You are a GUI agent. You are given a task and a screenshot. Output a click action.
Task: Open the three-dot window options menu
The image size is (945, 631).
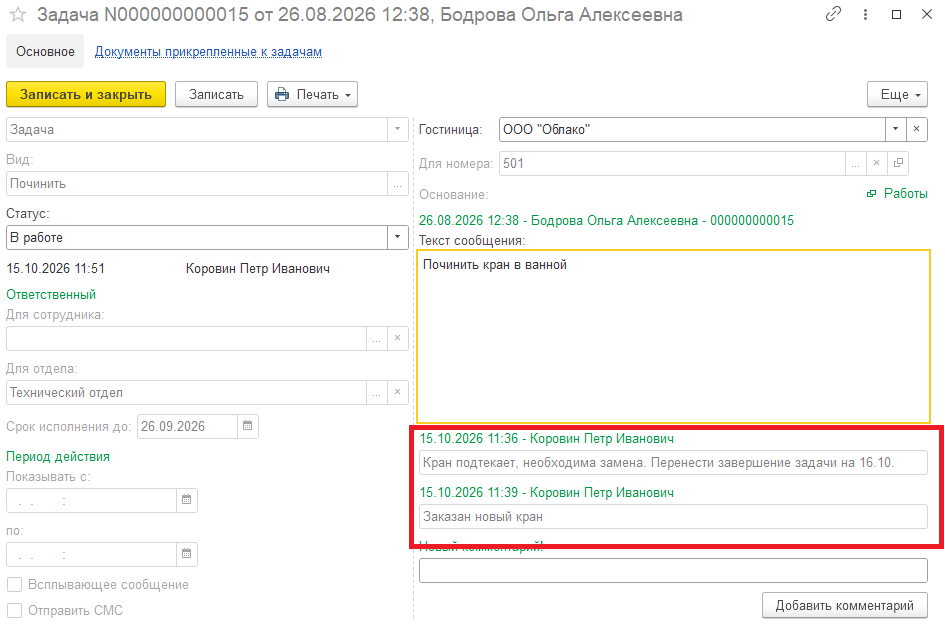(865, 14)
